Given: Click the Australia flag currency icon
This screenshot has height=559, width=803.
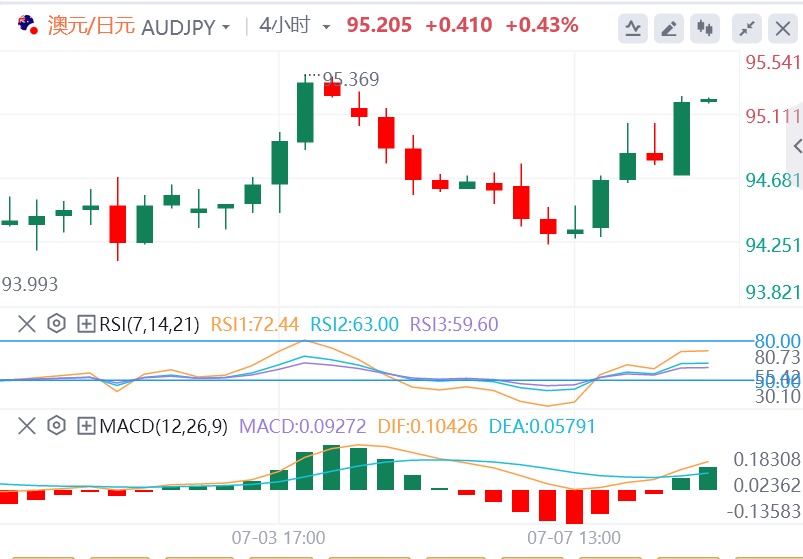Looking at the screenshot, I should (x=29, y=25).
